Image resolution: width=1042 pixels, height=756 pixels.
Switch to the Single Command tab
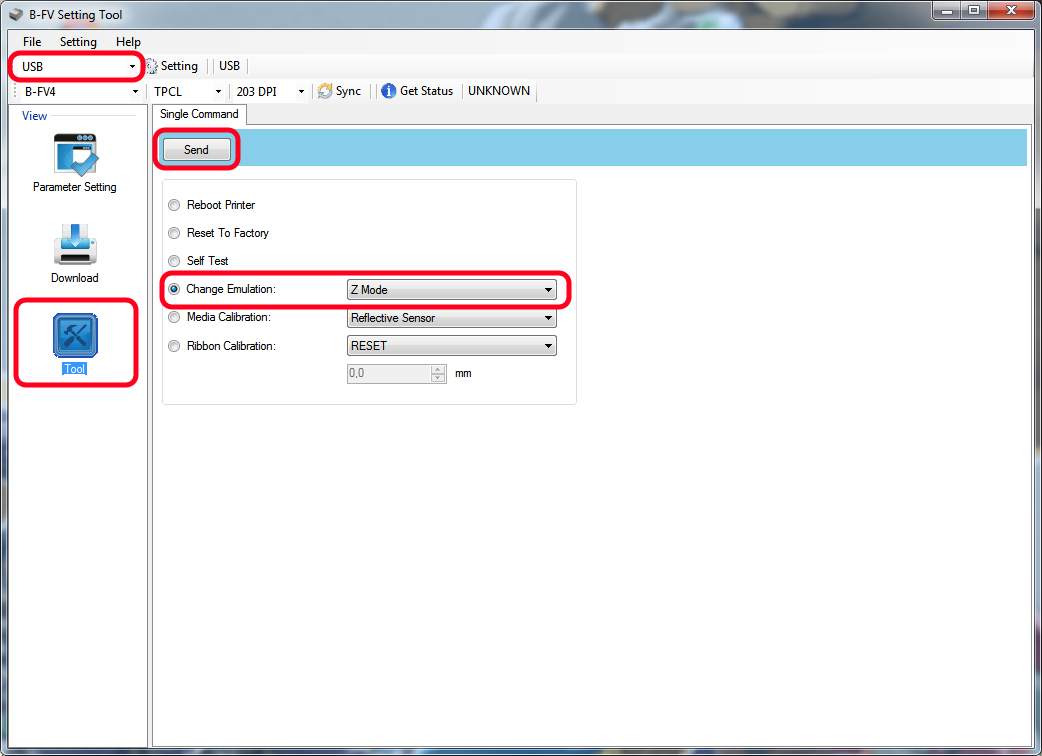(x=199, y=114)
